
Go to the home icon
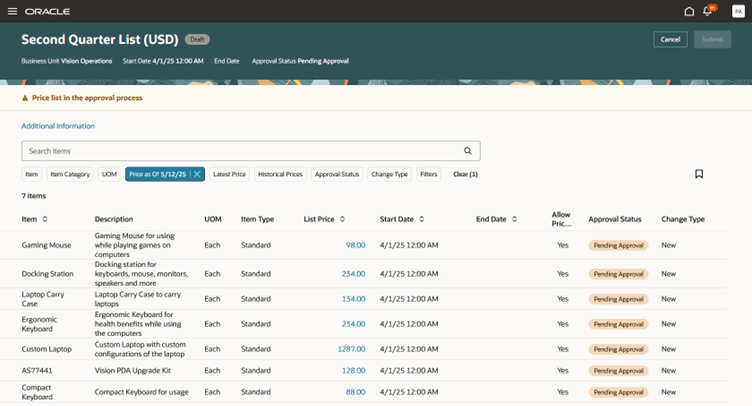(689, 11)
